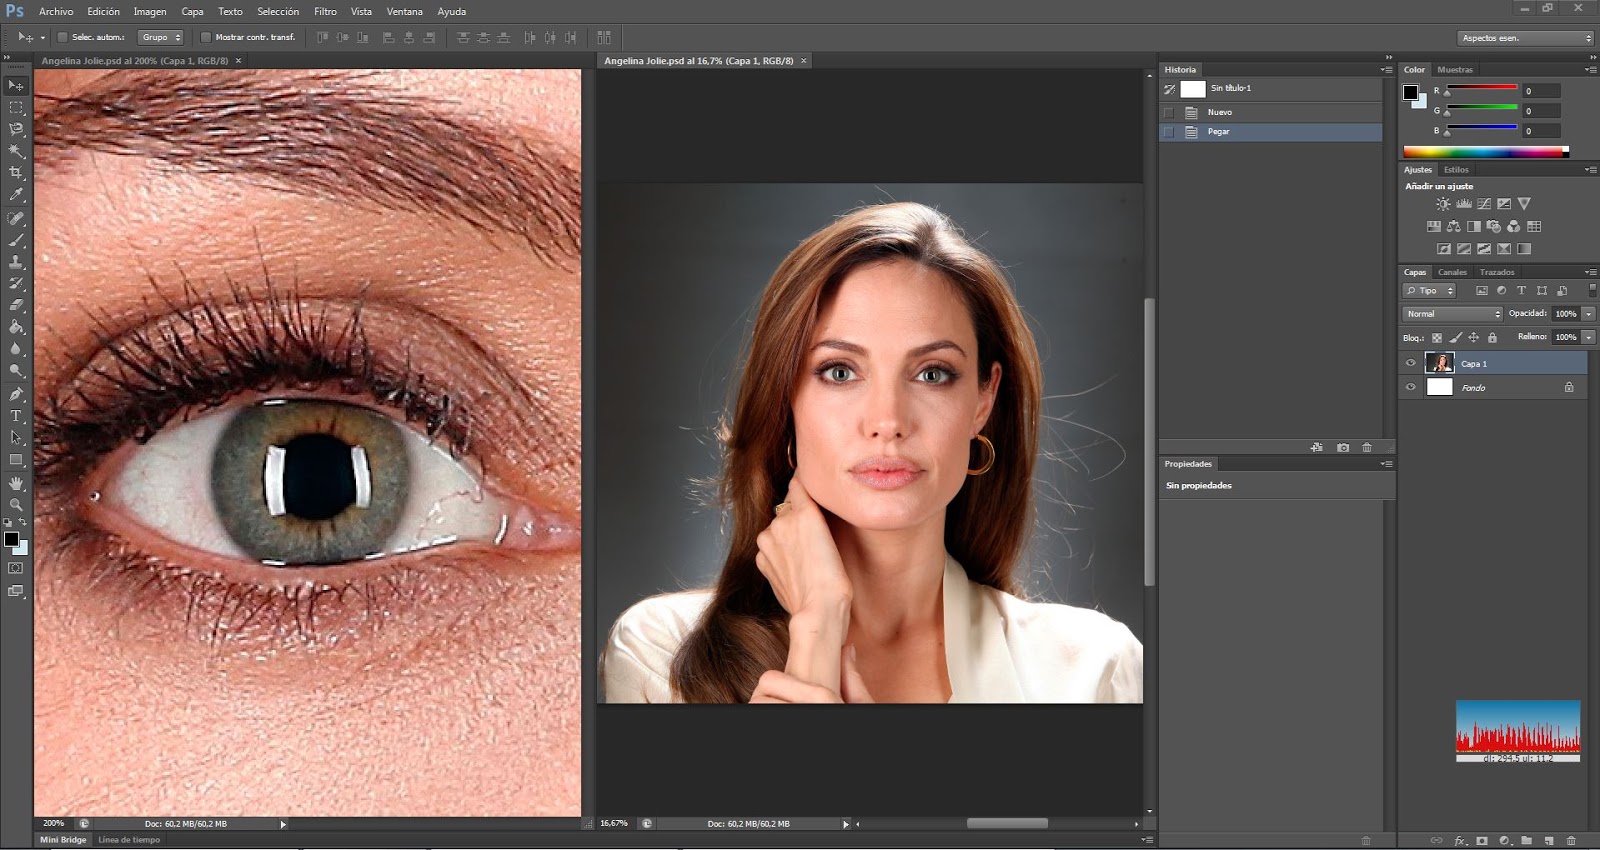Switch to the Muestras tab

tap(1455, 70)
